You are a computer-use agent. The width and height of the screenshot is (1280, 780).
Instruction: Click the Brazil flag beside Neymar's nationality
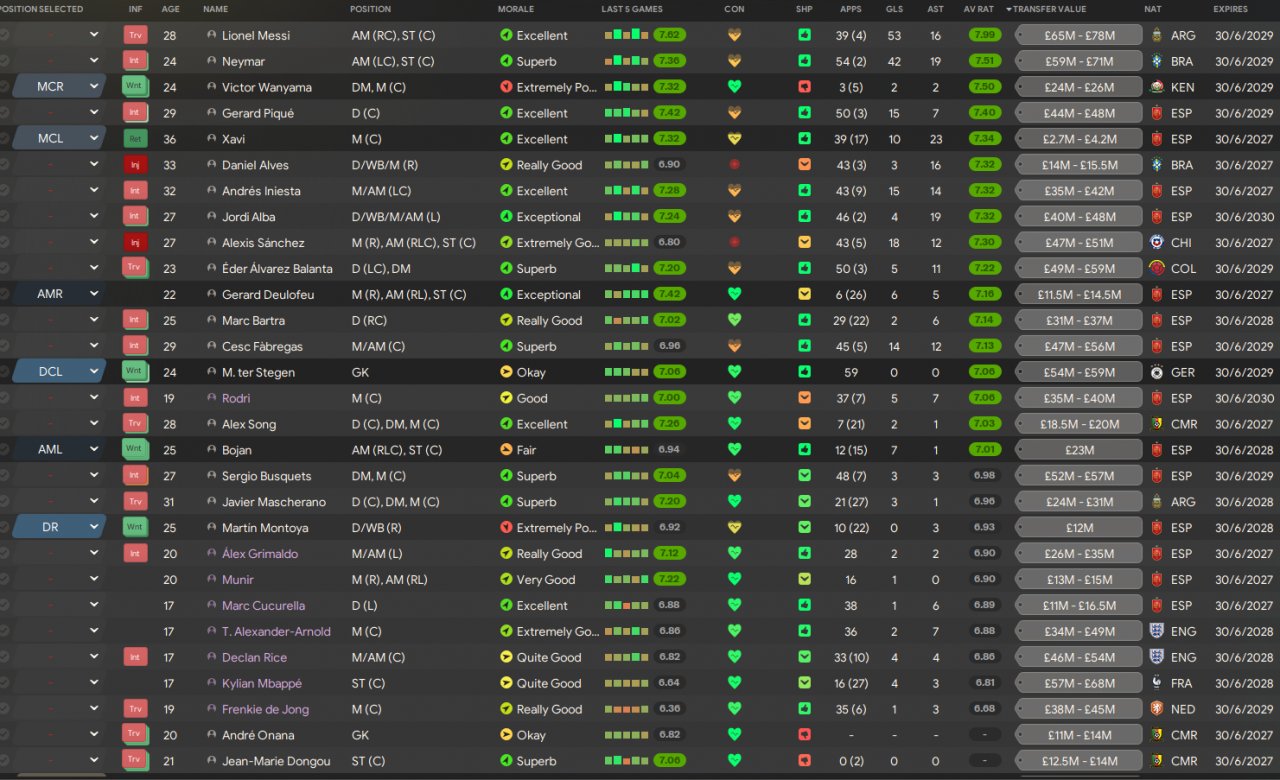1157,61
